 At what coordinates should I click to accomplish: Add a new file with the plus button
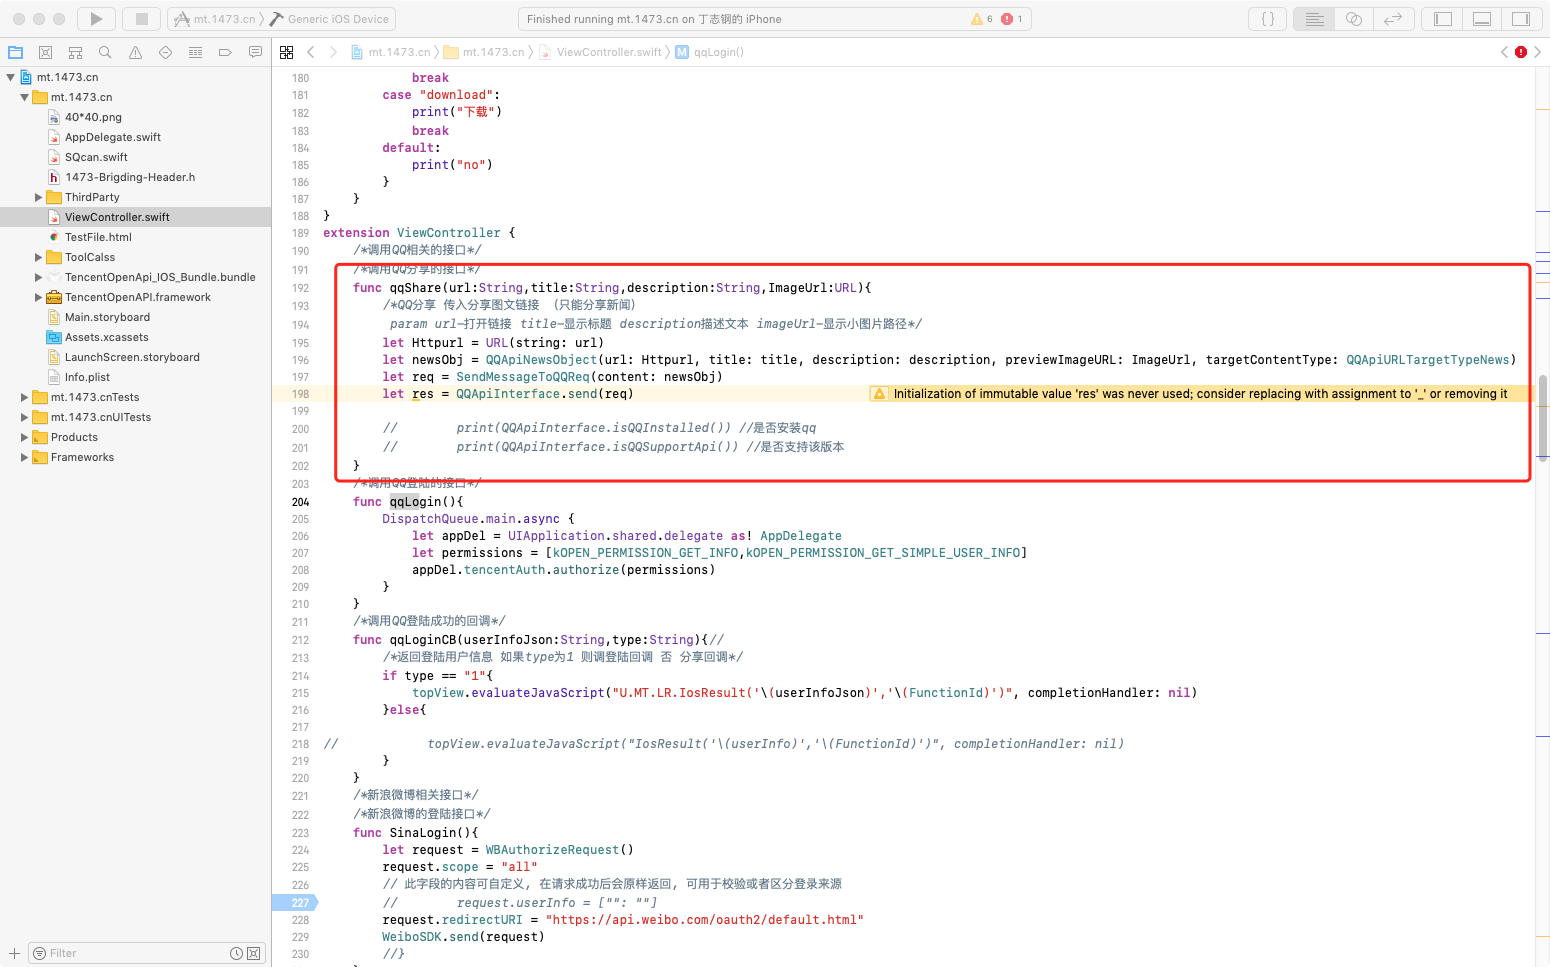point(14,953)
